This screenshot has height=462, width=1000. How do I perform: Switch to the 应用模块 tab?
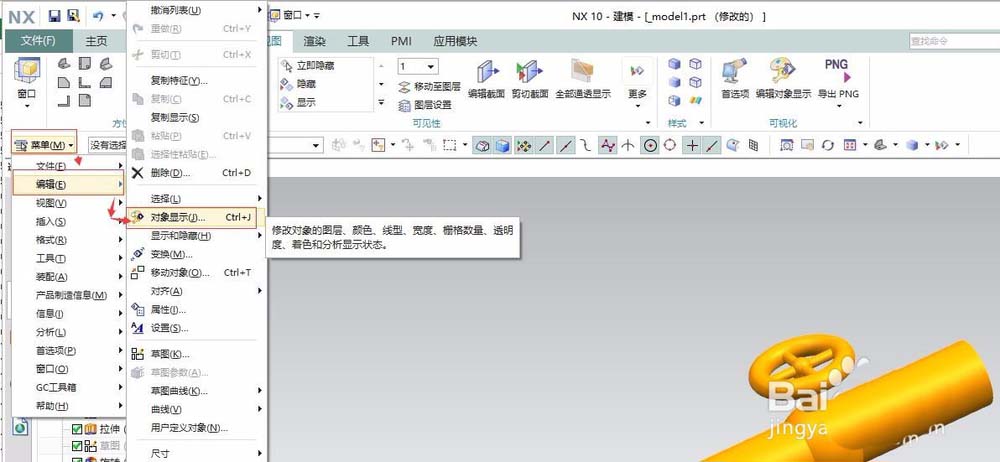point(455,41)
